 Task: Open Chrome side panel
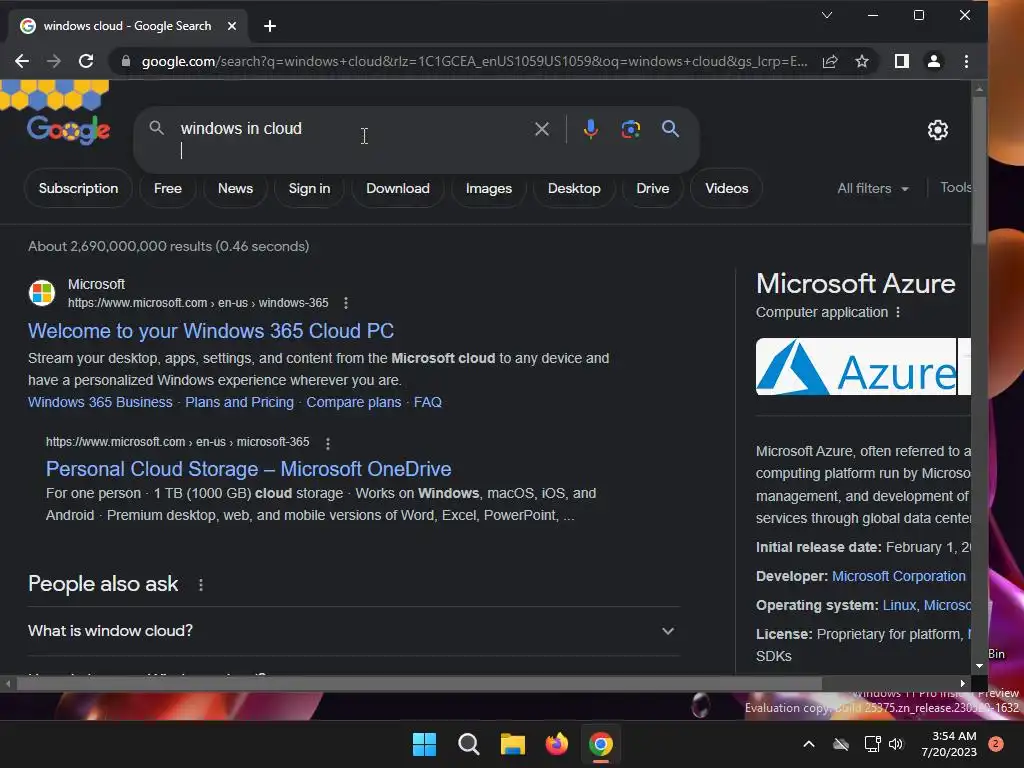(902, 61)
